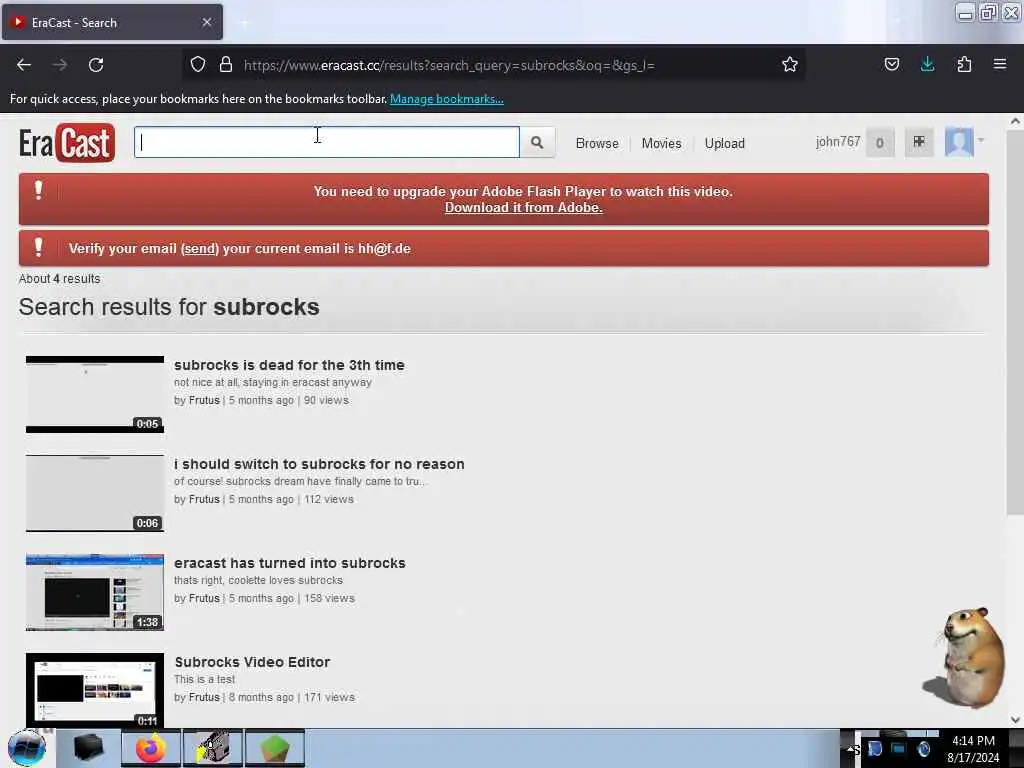The height and width of the screenshot is (768, 1024).
Task: Click the 0:05 duration video thumbnail
Action: pos(95,394)
